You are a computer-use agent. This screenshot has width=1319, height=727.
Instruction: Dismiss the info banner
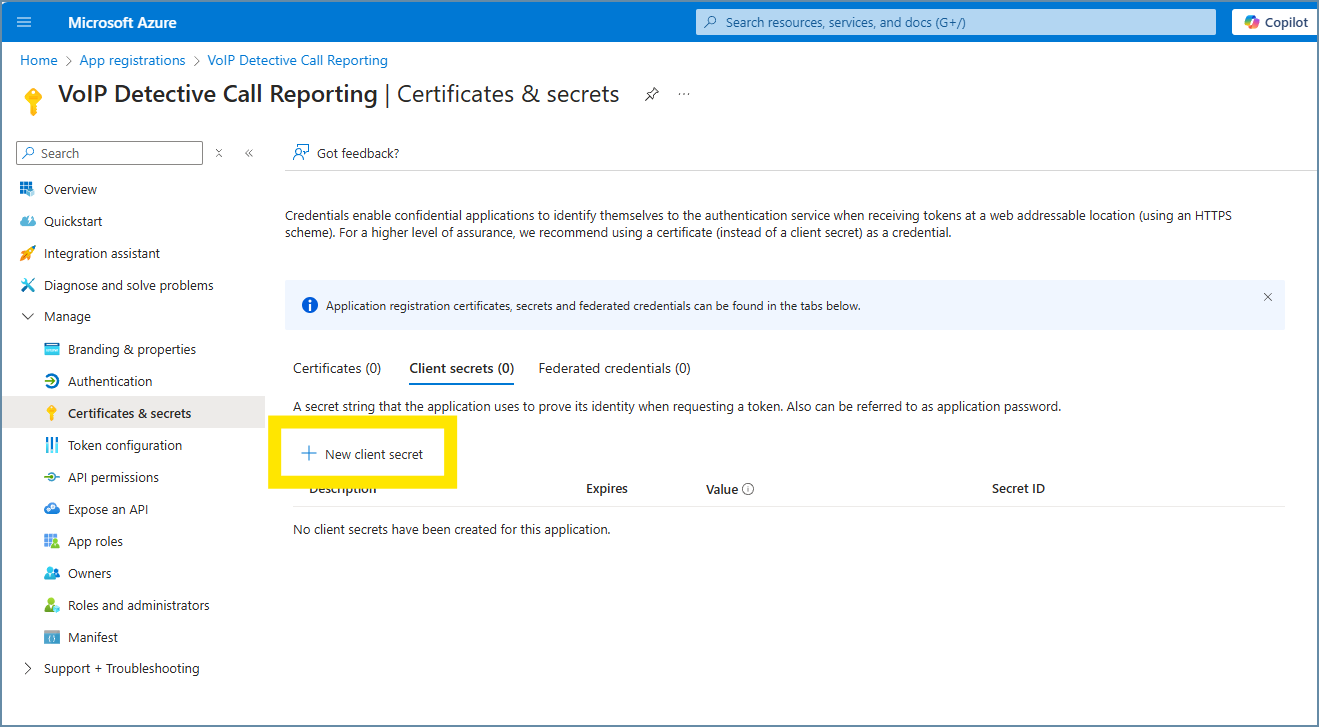pyautogui.click(x=1268, y=297)
